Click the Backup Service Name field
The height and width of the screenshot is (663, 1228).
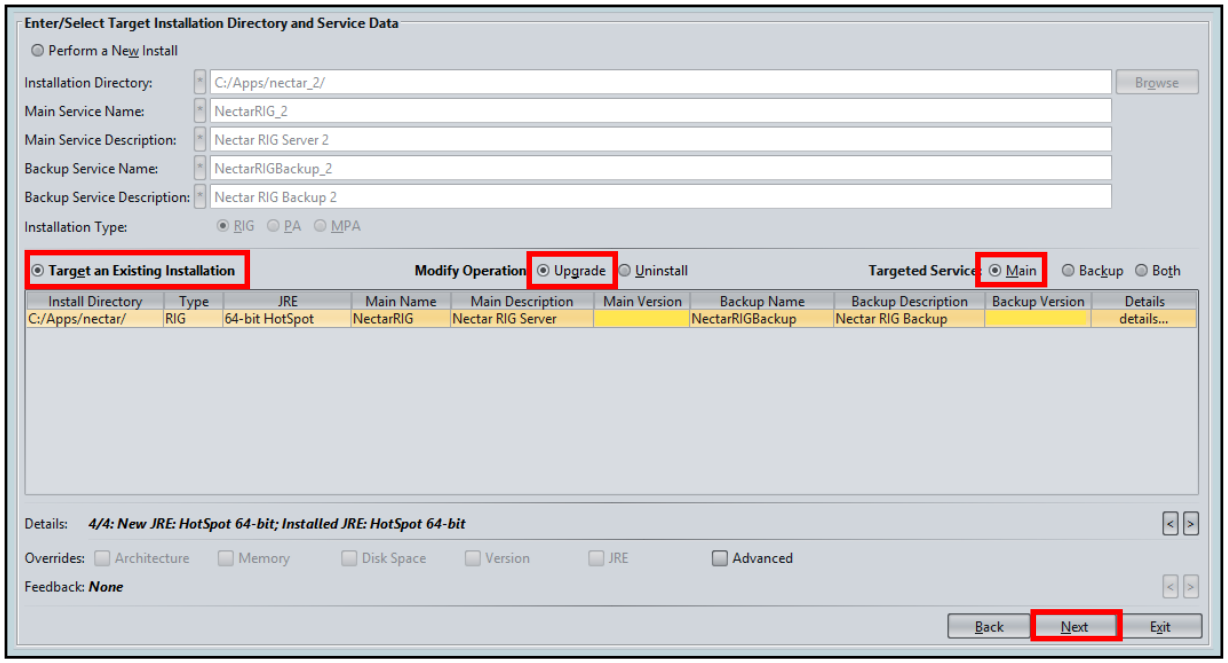click(661, 169)
